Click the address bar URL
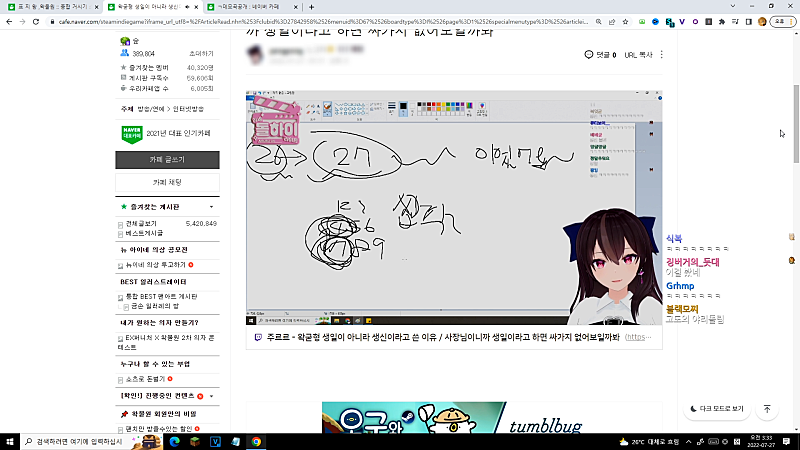 [x=323, y=21]
